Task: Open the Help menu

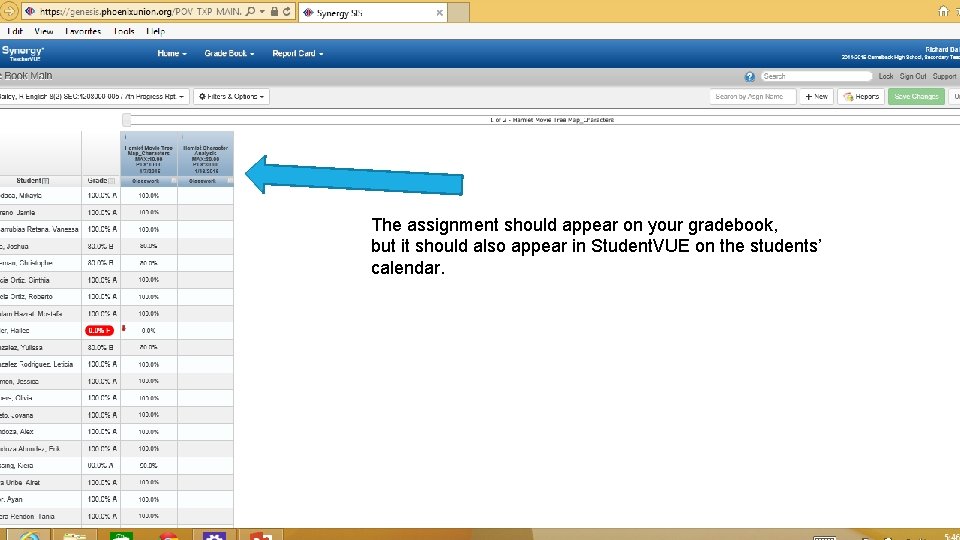Action: click(156, 31)
